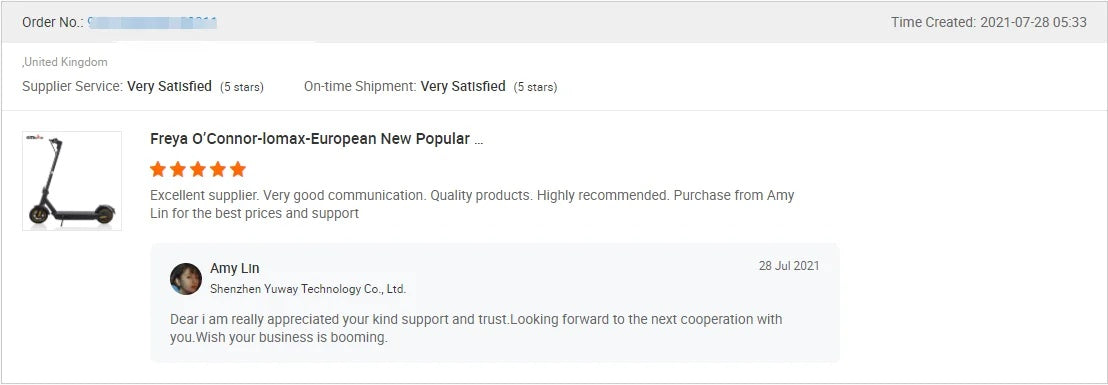1108x385 pixels.
Task: Open Shenzhen Yuway Technology Co., Ltd. company link
Action: pyautogui.click(x=308, y=289)
